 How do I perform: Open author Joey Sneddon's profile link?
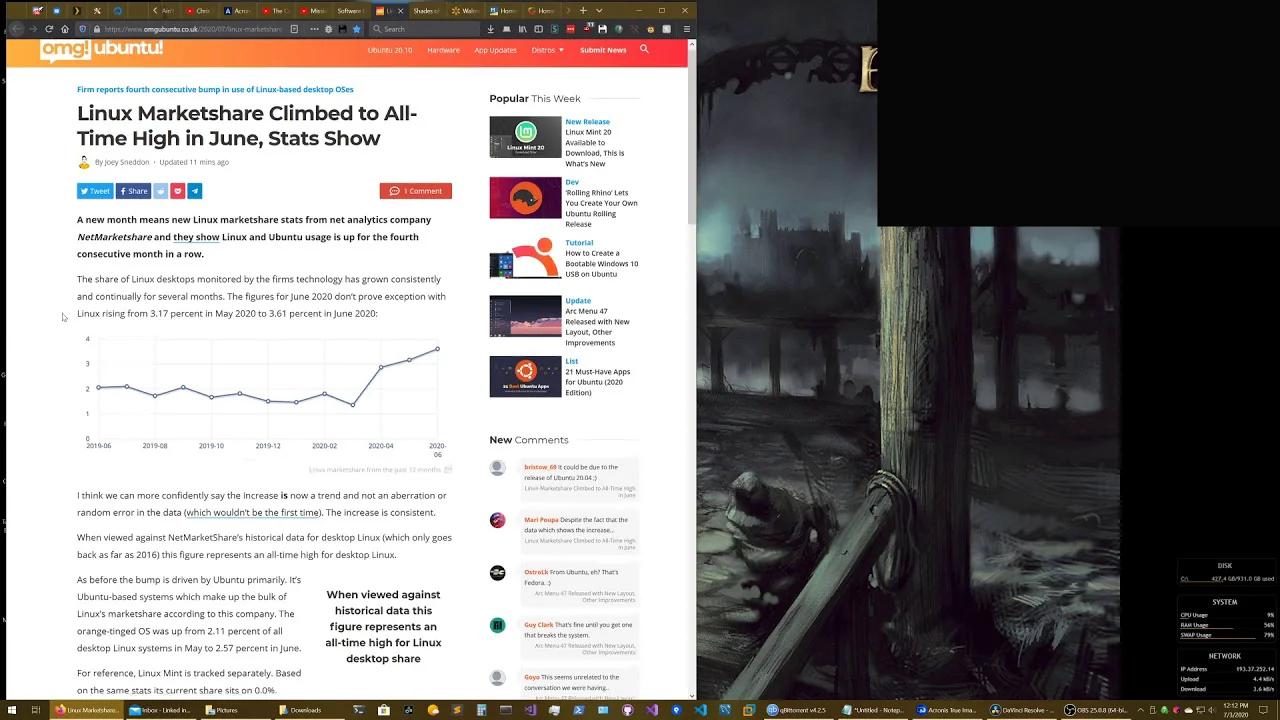126,162
